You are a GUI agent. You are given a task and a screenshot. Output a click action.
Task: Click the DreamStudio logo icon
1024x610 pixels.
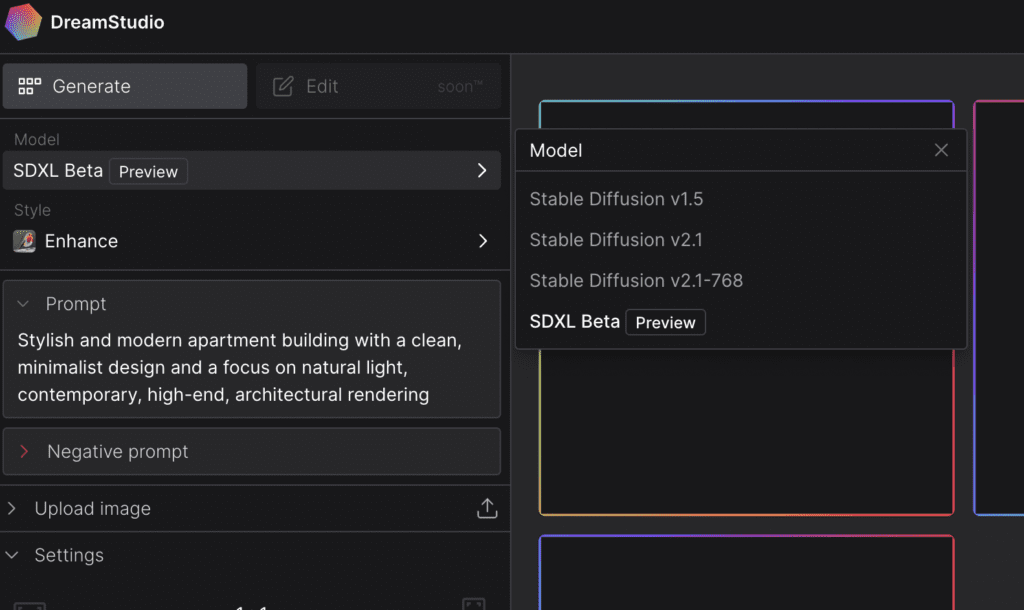click(24, 22)
